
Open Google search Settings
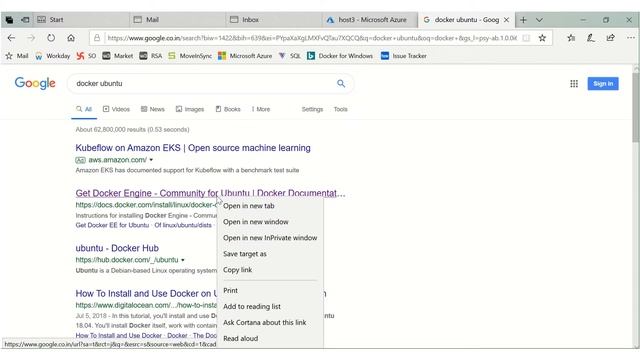[312, 109]
